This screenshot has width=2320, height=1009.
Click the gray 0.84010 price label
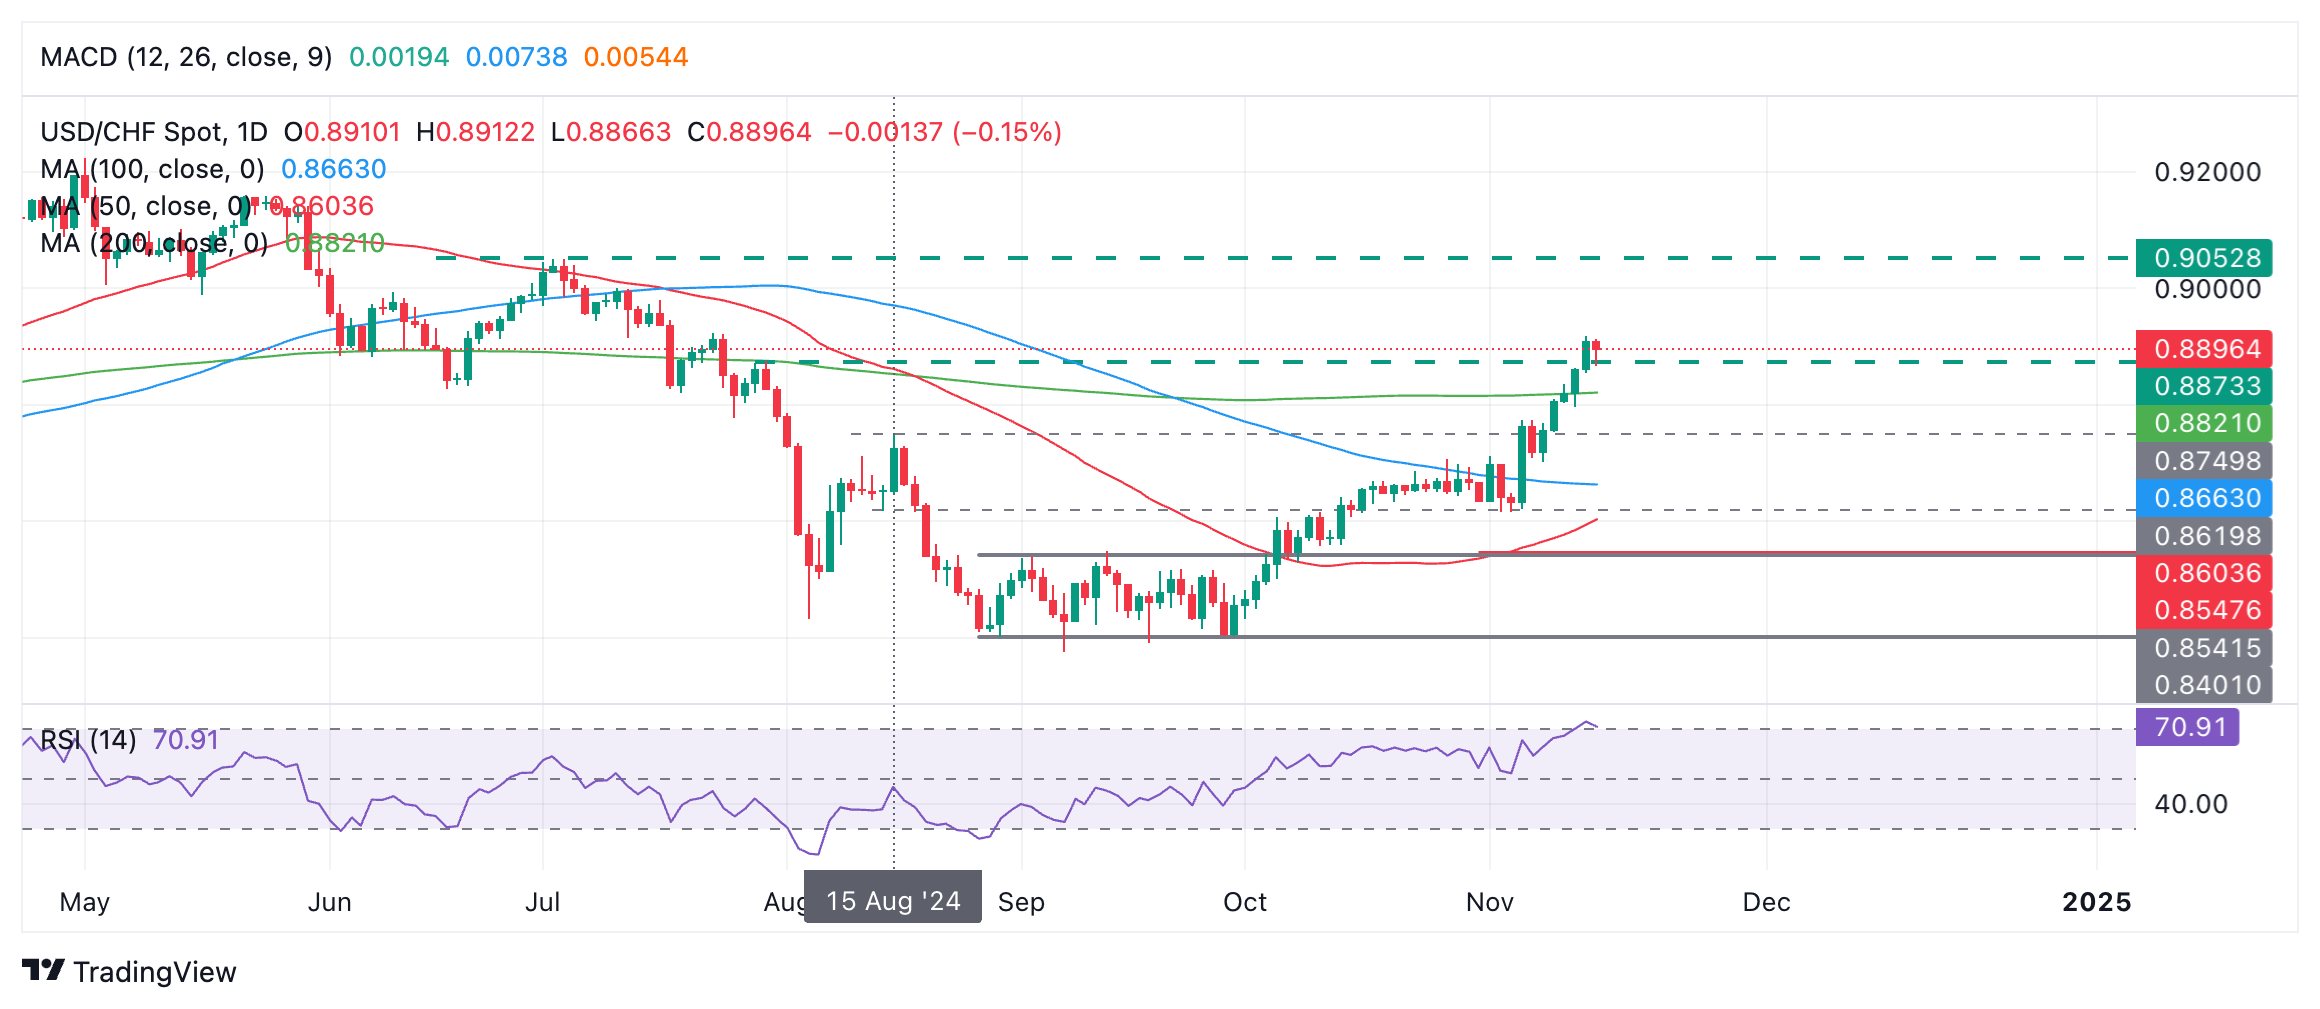[x=2205, y=685]
